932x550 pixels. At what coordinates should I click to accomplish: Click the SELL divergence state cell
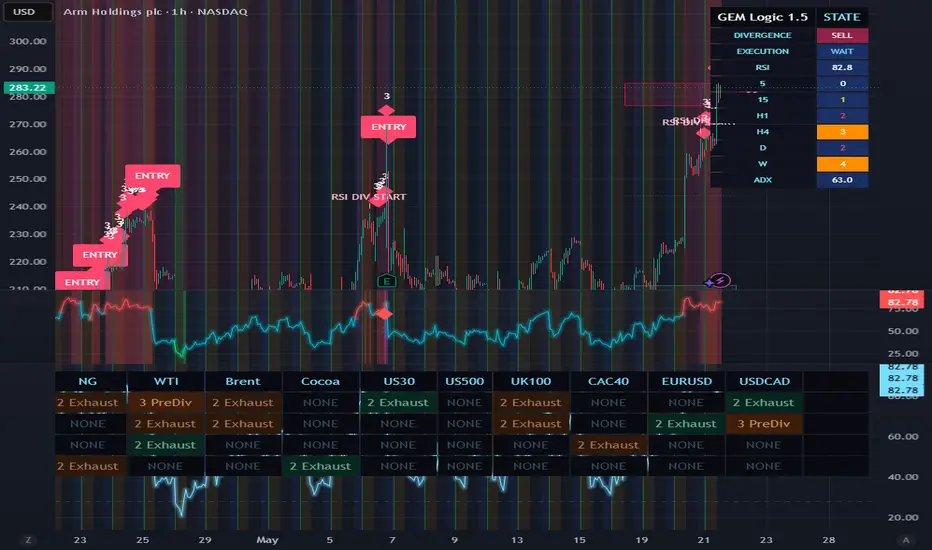click(x=842, y=35)
